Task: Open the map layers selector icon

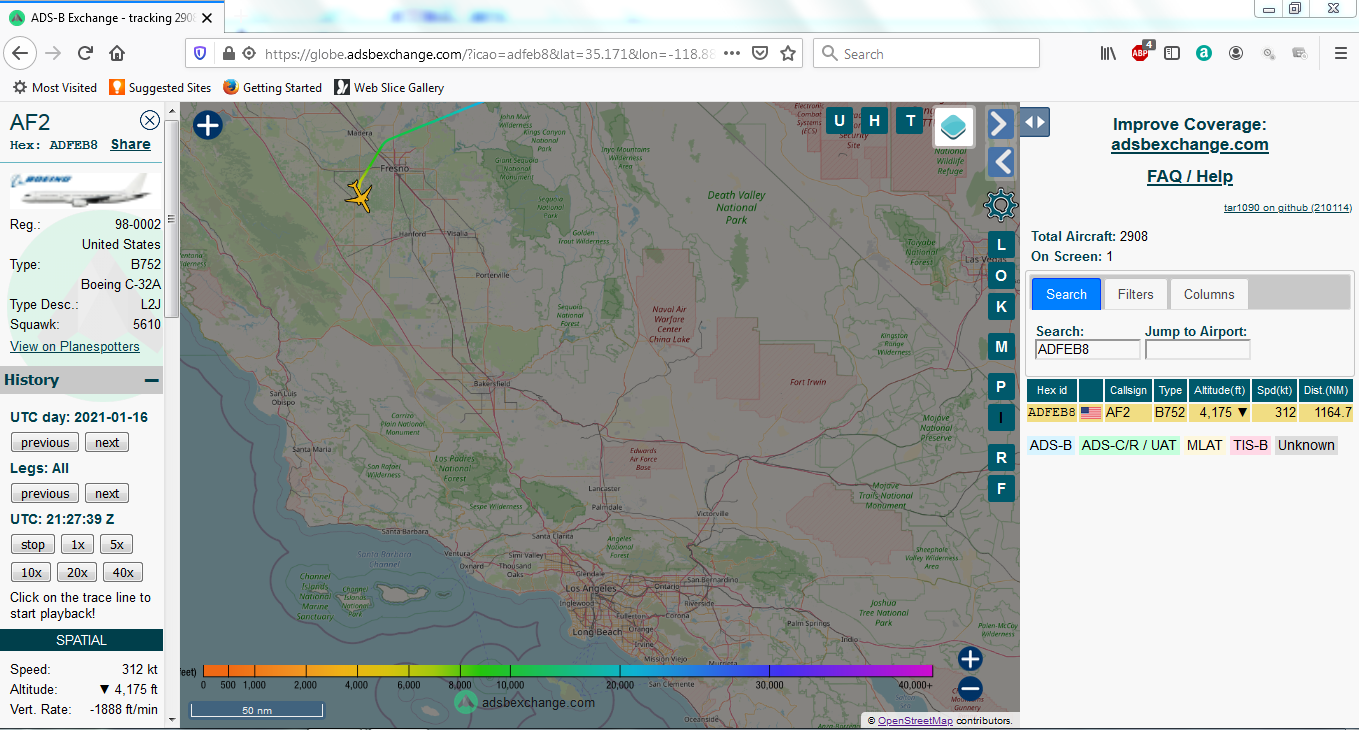Action: pos(954,126)
